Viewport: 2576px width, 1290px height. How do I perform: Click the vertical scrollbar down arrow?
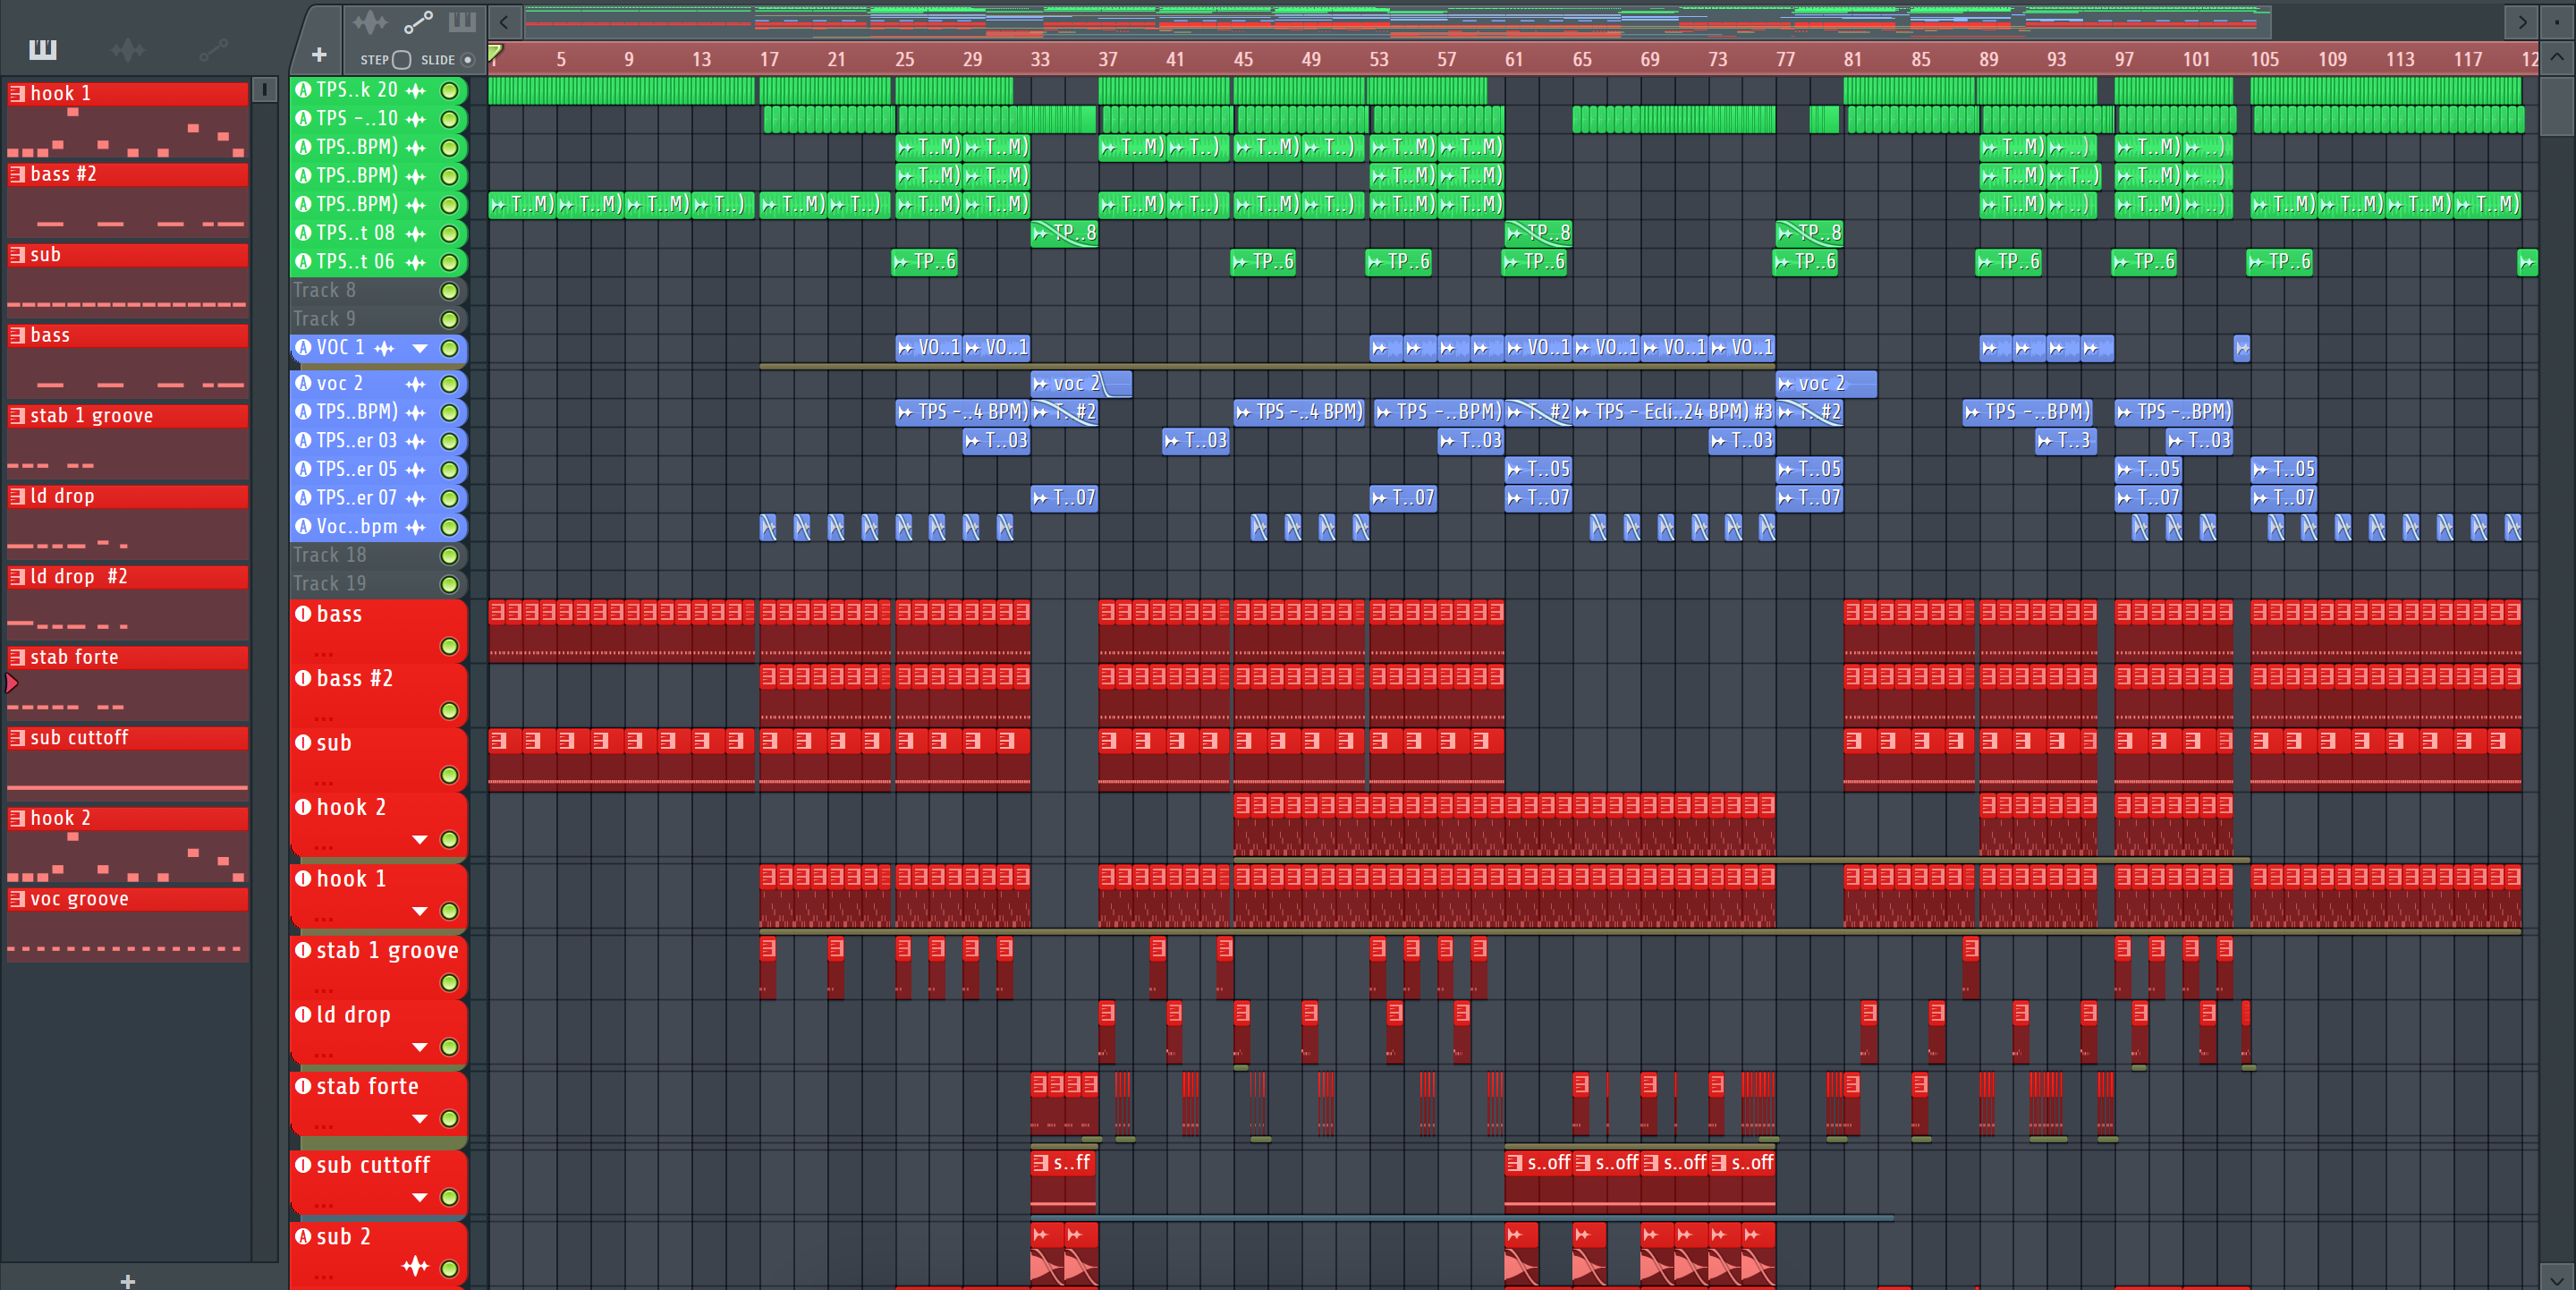click(x=2556, y=1279)
